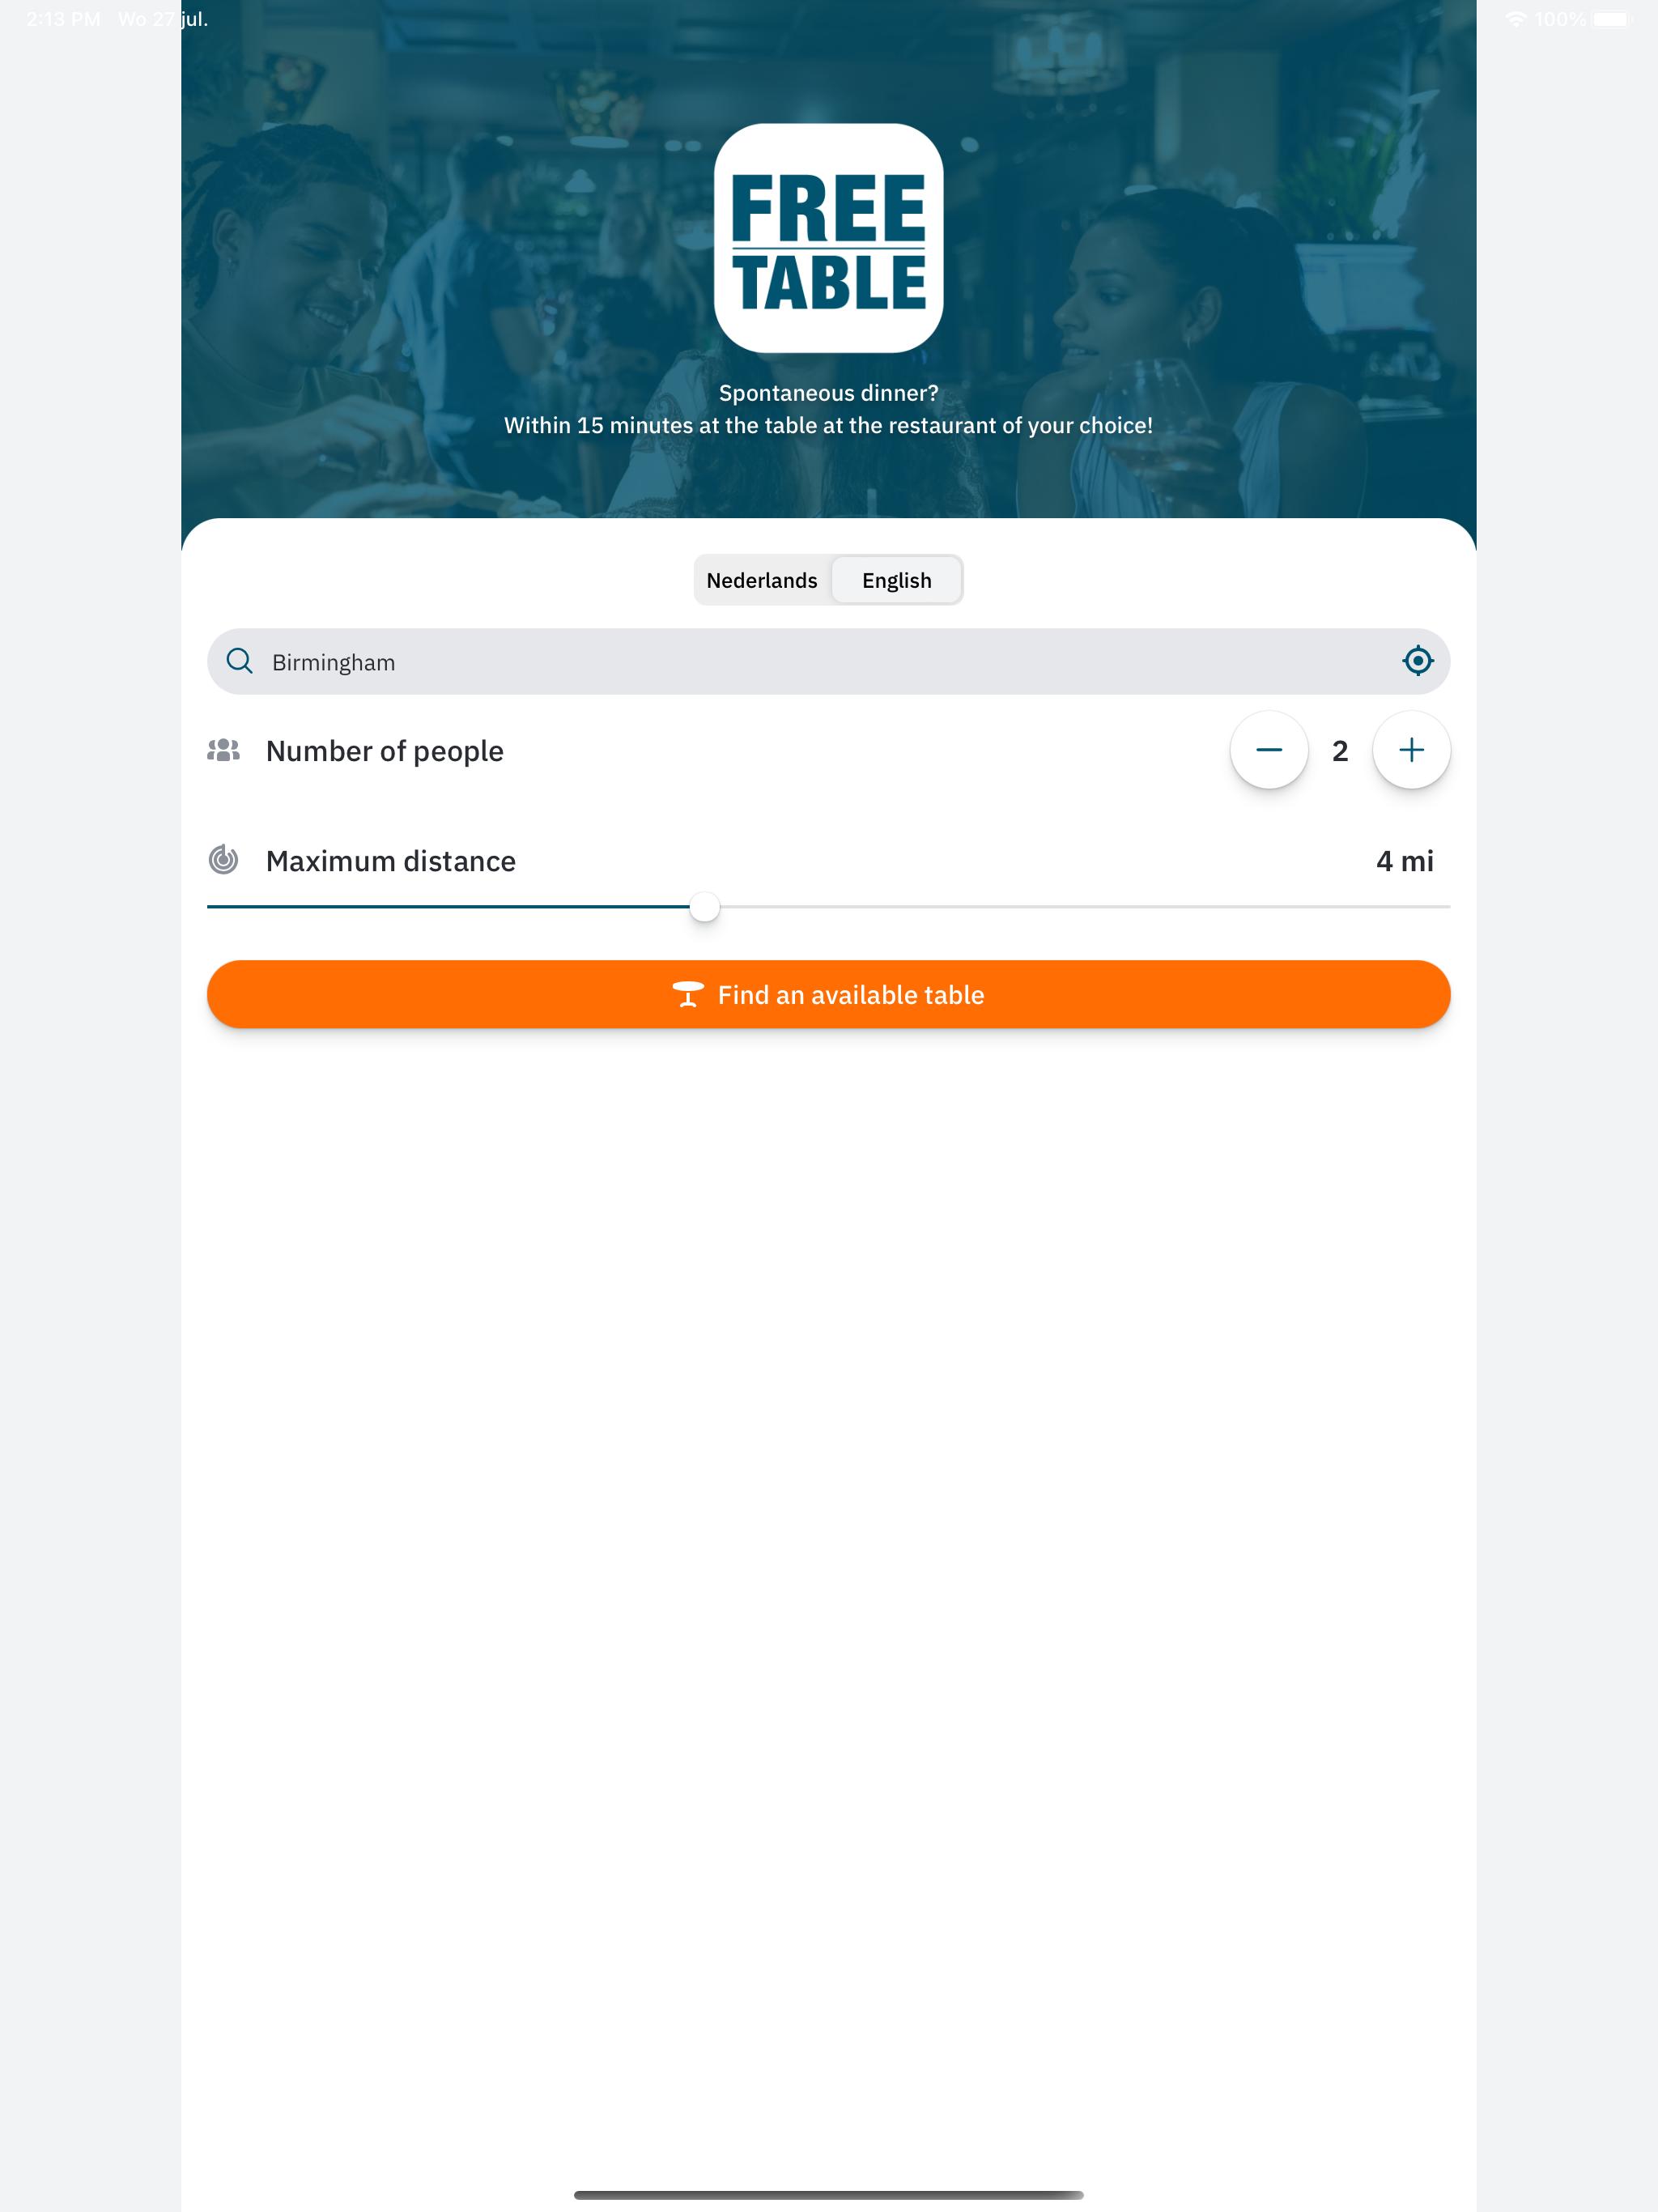Click the people group icon
Screen dimensions: 1658x2212
tap(223, 750)
